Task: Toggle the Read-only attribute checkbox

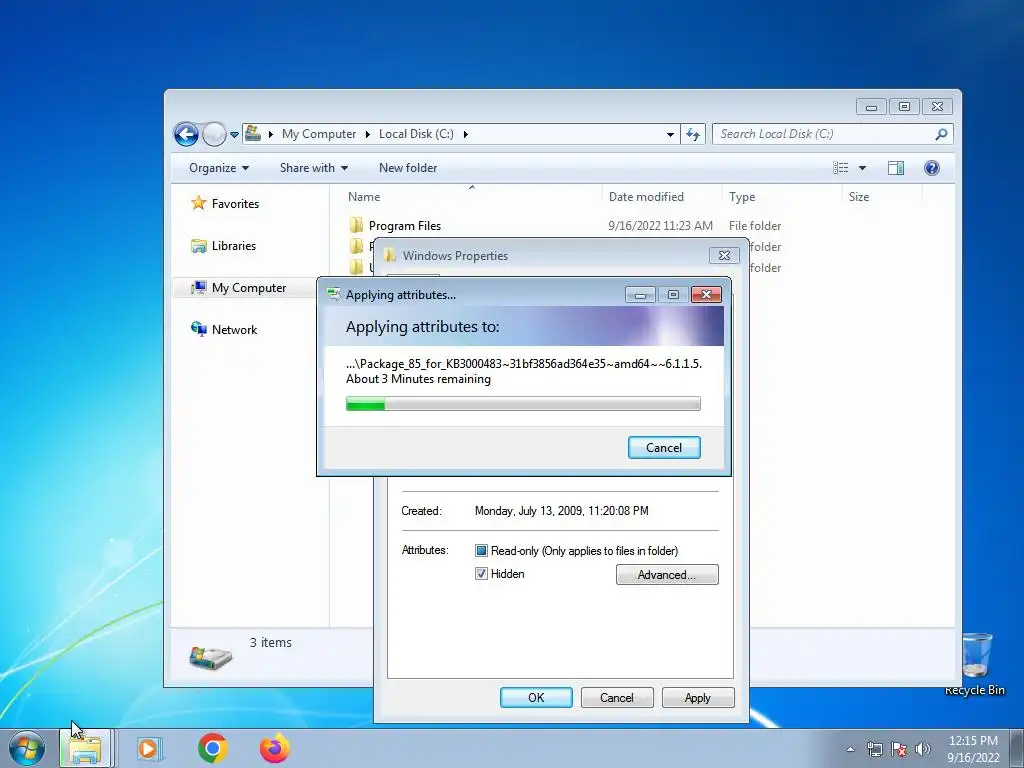Action: [481, 551]
